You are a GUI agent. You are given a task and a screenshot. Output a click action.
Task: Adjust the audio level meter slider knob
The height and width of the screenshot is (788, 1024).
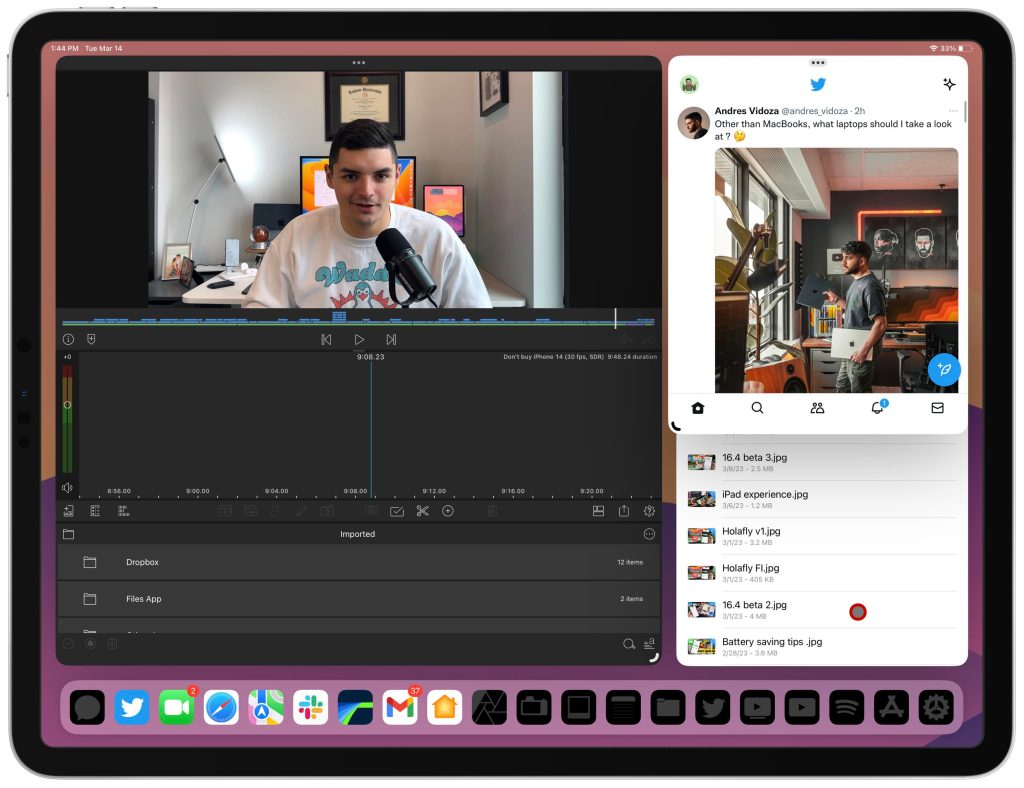pyautogui.click(x=67, y=405)
